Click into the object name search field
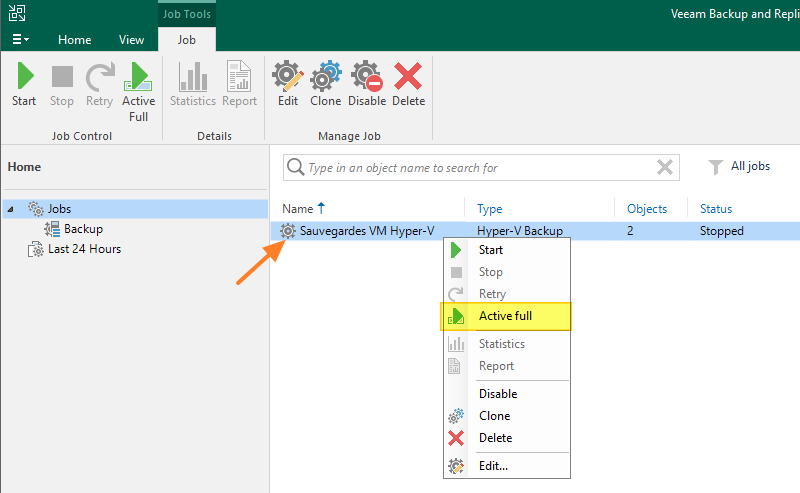800x493 pixels. 480,167
